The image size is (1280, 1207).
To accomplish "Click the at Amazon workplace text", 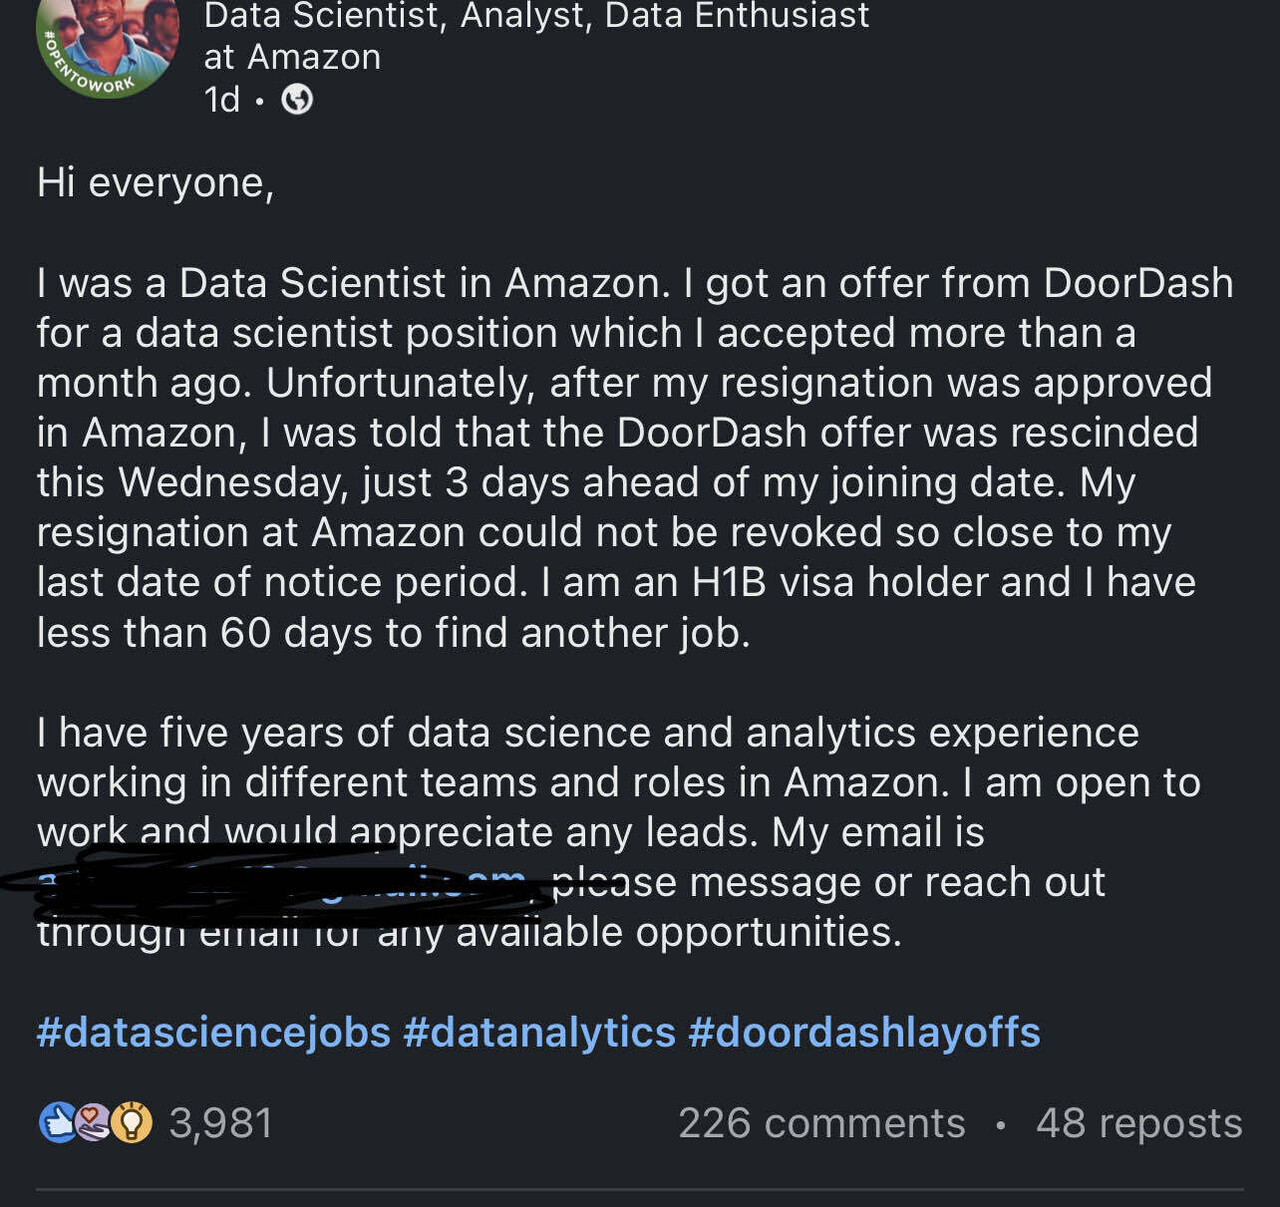I will [293, 56].
